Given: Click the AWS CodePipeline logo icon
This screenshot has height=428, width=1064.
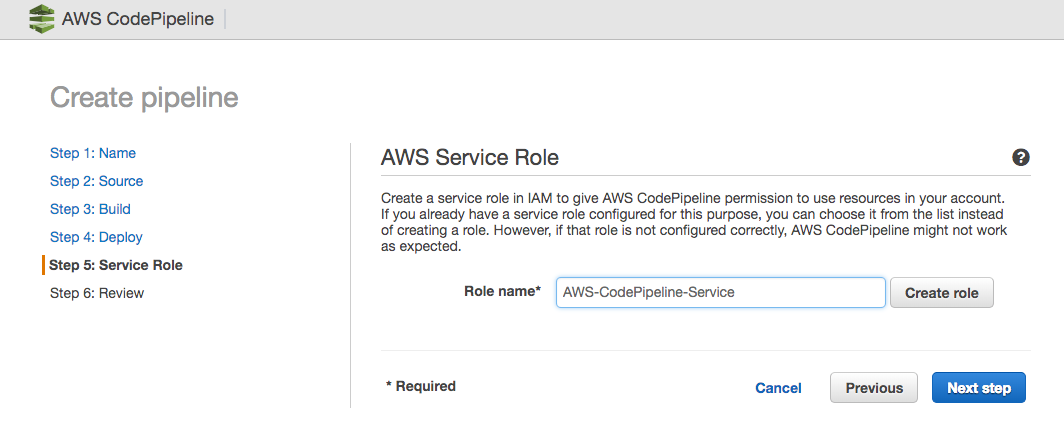Looking at the screenshot, I should pos(41,19).
